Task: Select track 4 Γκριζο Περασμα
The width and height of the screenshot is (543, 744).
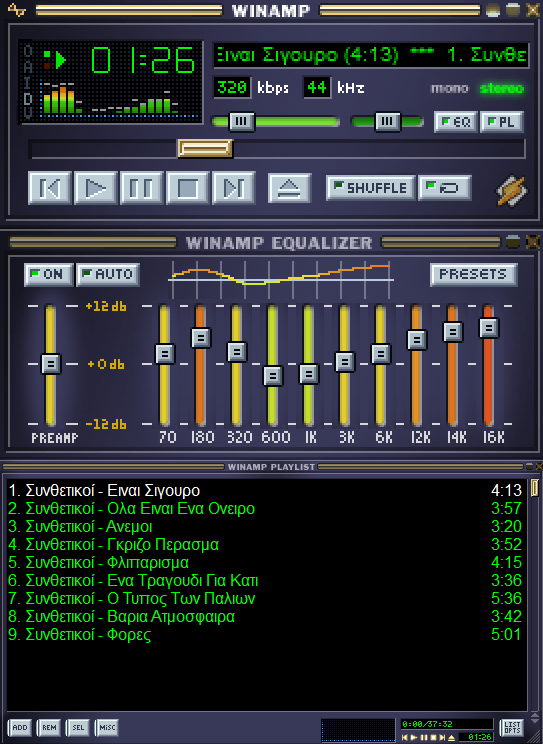Action: click(264, 544)
